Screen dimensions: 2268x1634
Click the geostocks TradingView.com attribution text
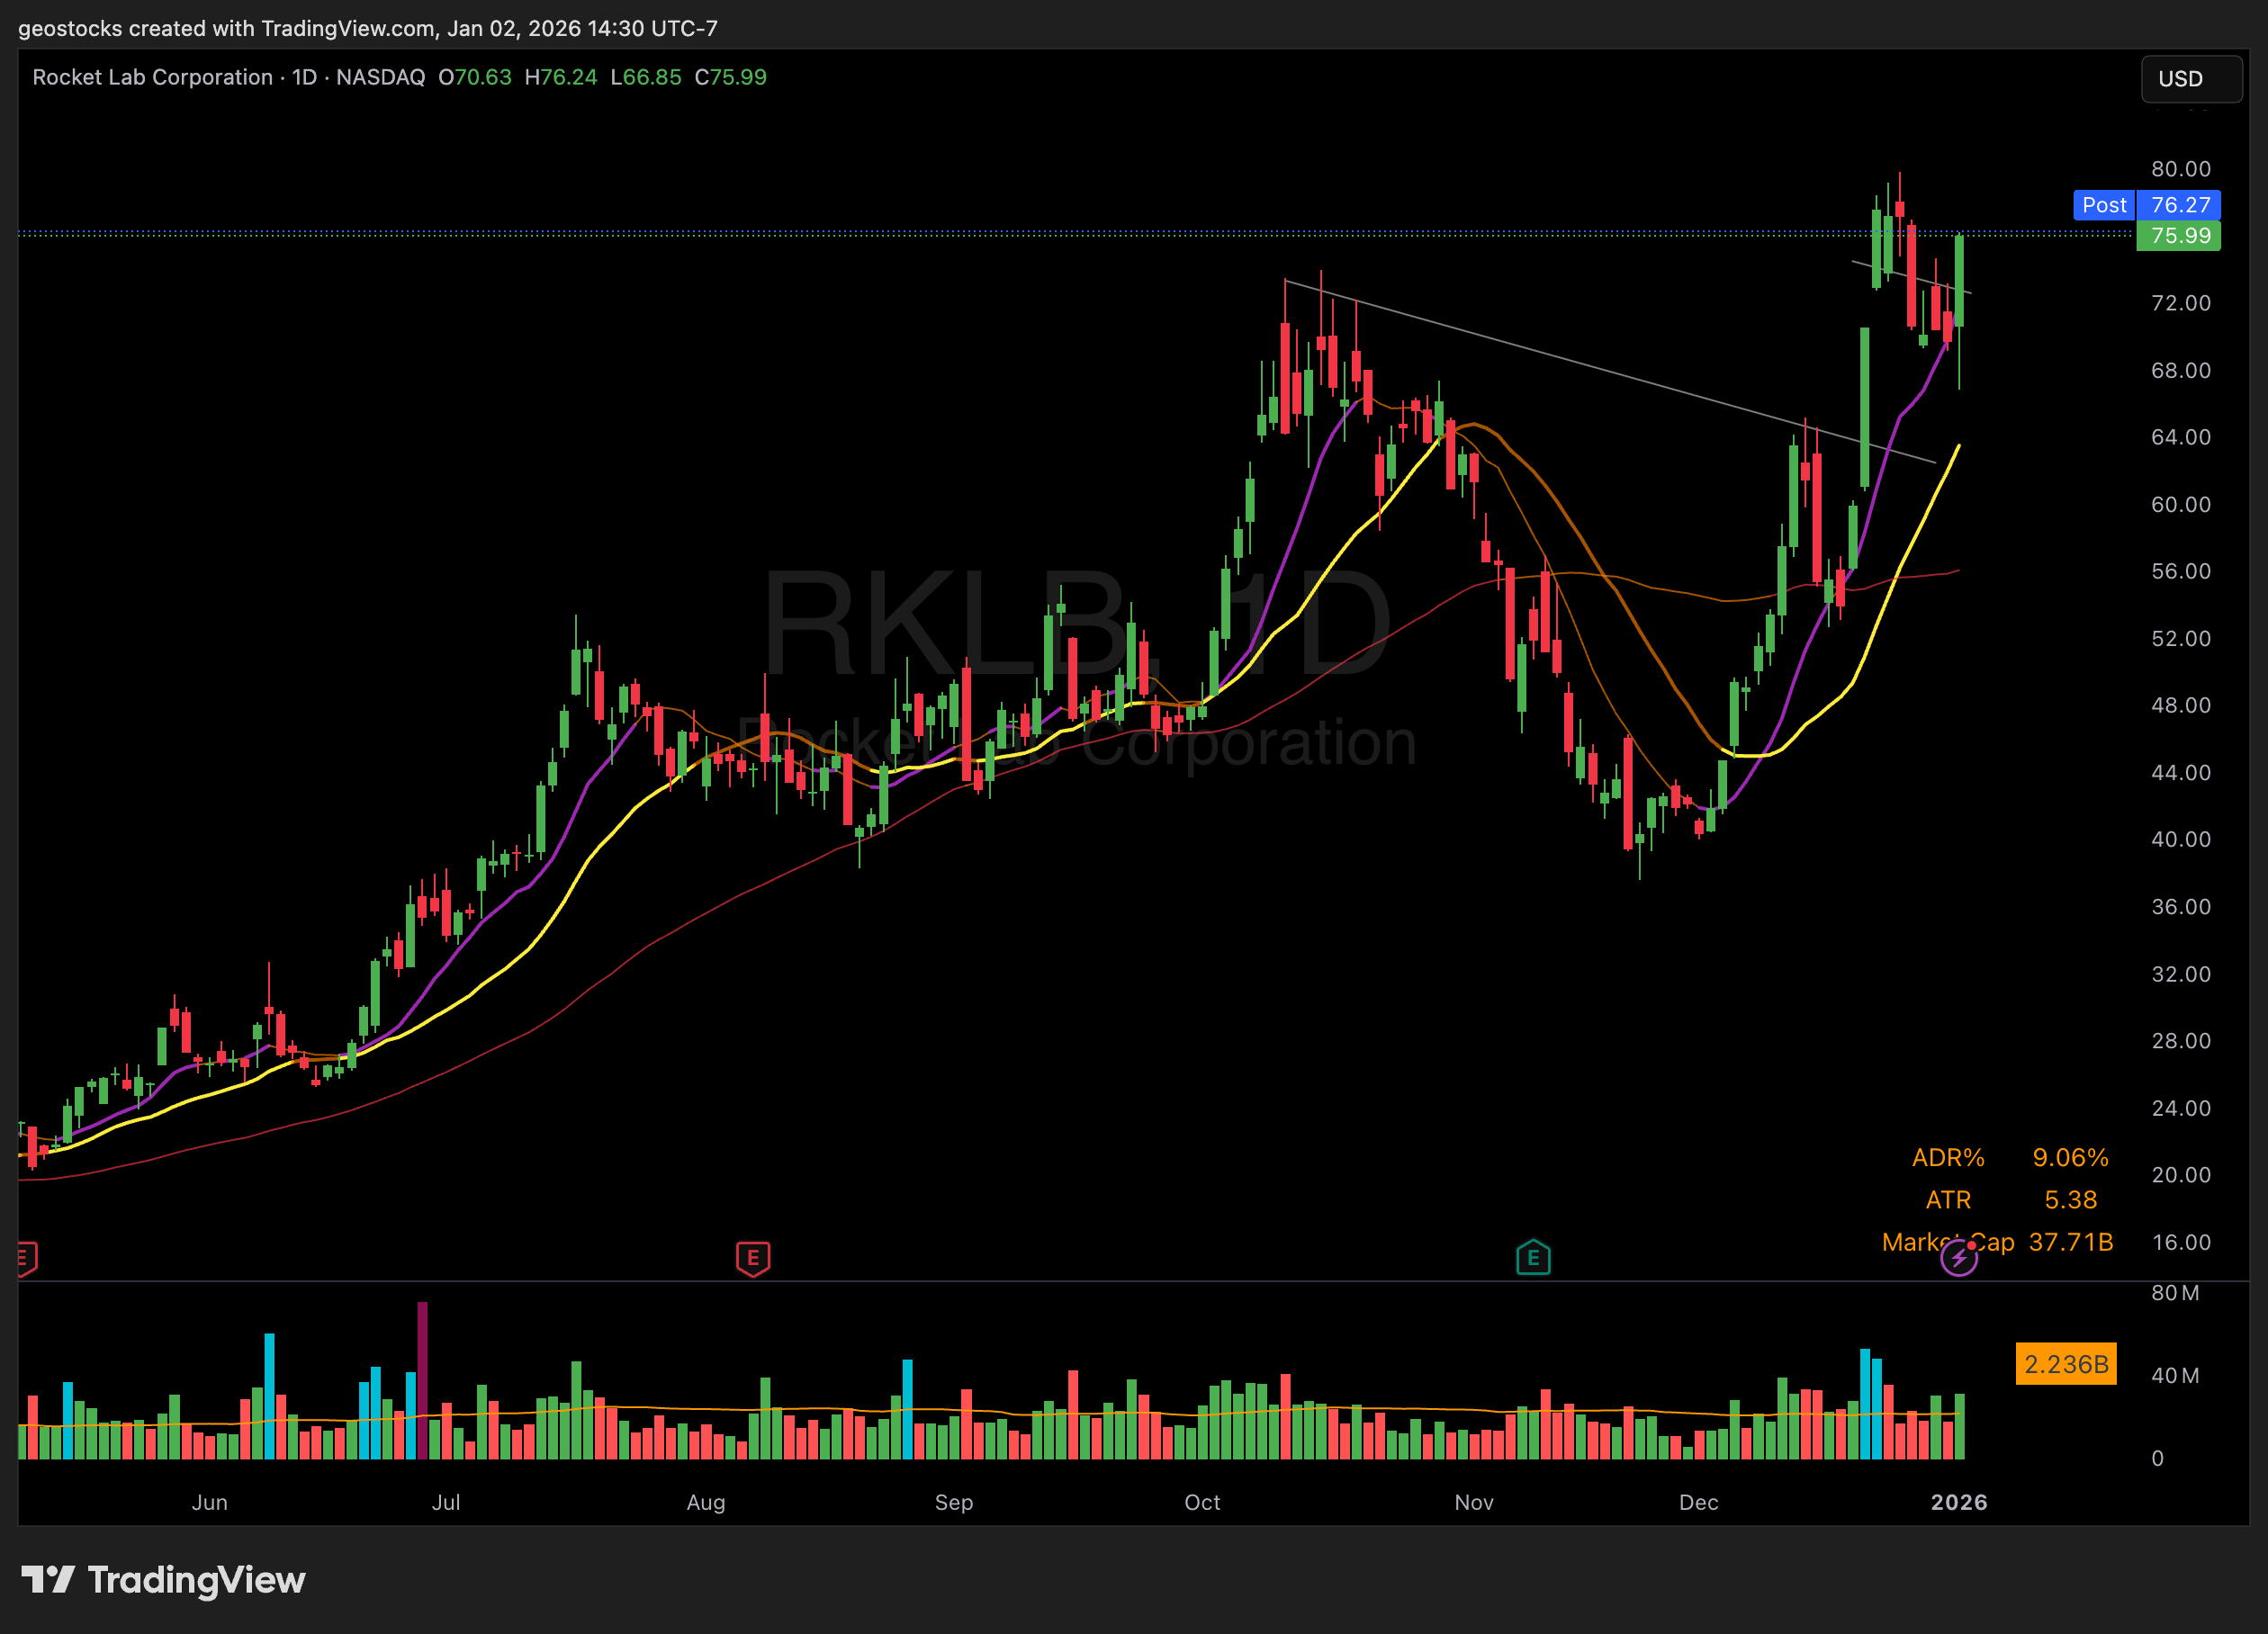(x=367, y=28)
